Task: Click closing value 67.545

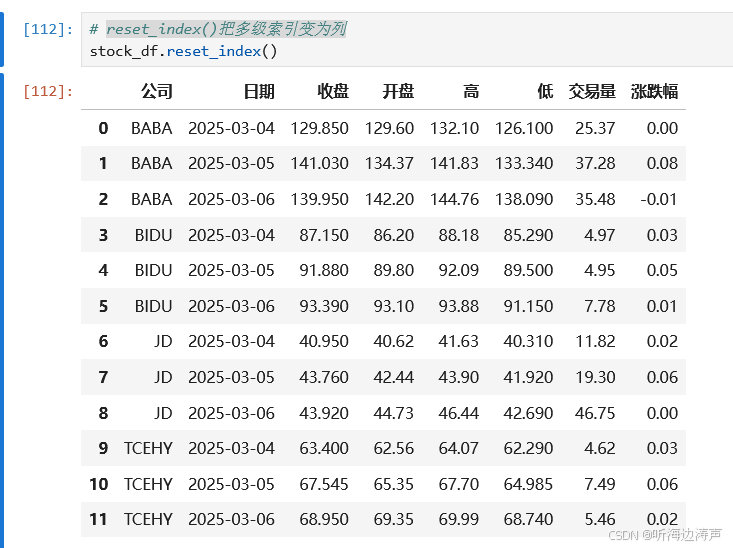Action: coord(324,484)
